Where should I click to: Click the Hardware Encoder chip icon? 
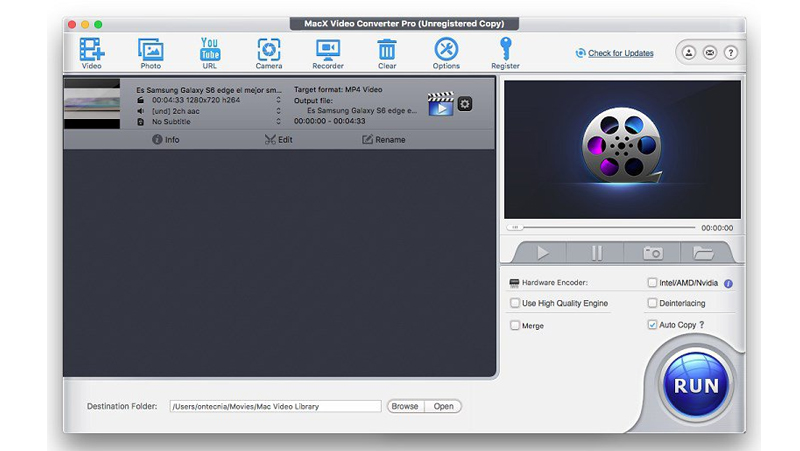tap(514, 283)
